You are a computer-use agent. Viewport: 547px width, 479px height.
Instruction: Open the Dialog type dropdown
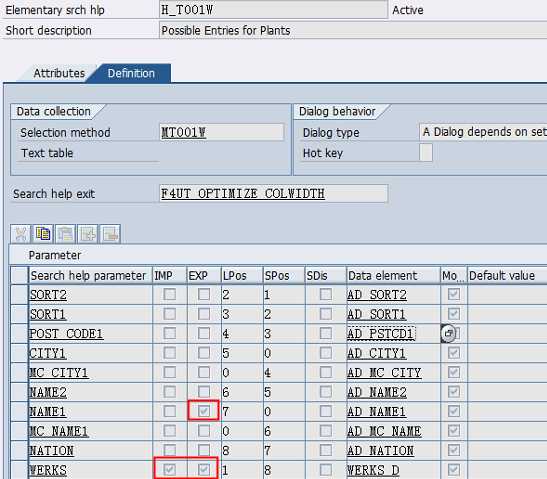pyautogui.click(x=483, y=132)
